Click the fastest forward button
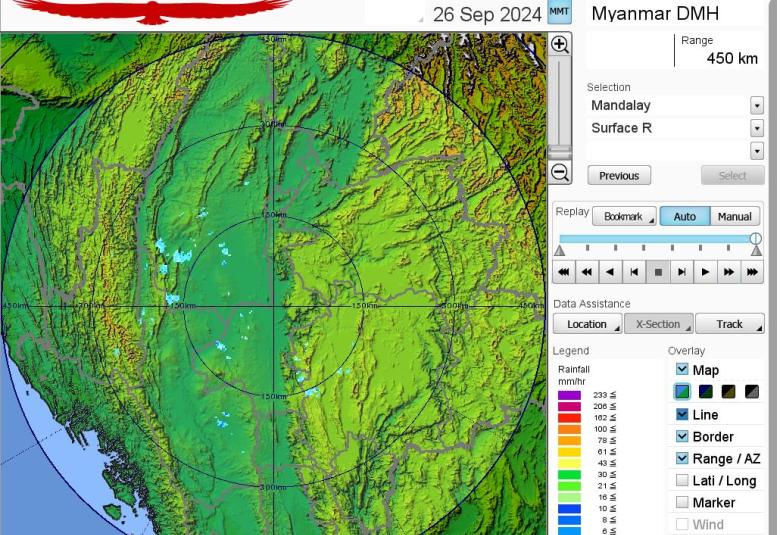This screenshot has height=535, width=780. (752, 271)
